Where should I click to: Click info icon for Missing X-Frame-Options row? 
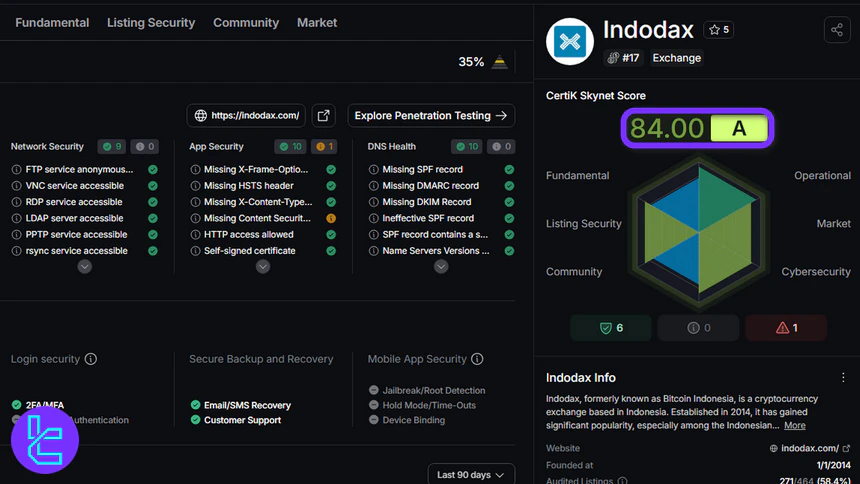point(195,170)
